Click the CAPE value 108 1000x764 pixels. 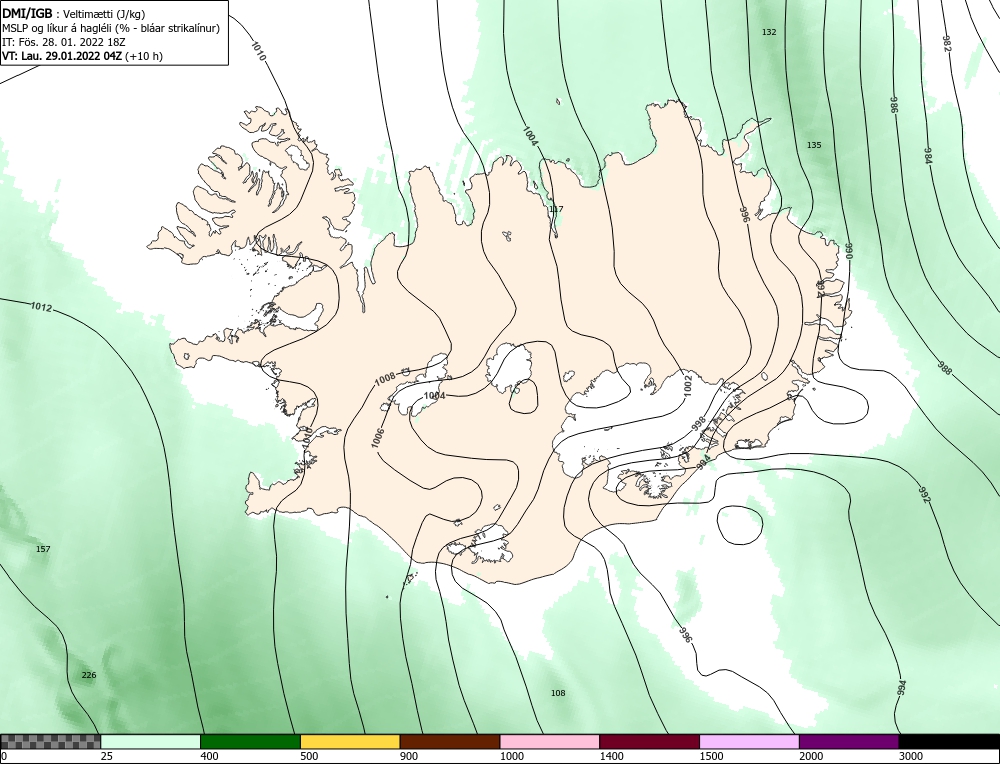click(x=558, y=693)
